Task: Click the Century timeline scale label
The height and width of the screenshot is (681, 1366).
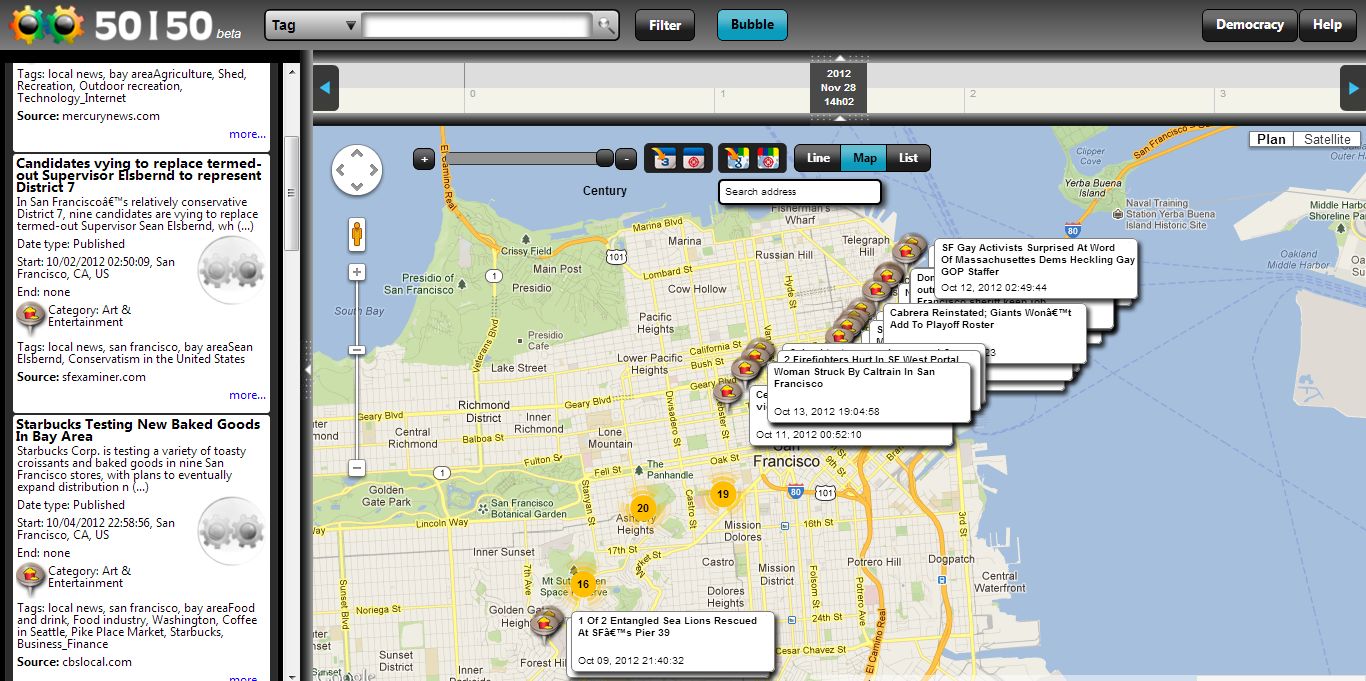Action: [x=605, y=190]
